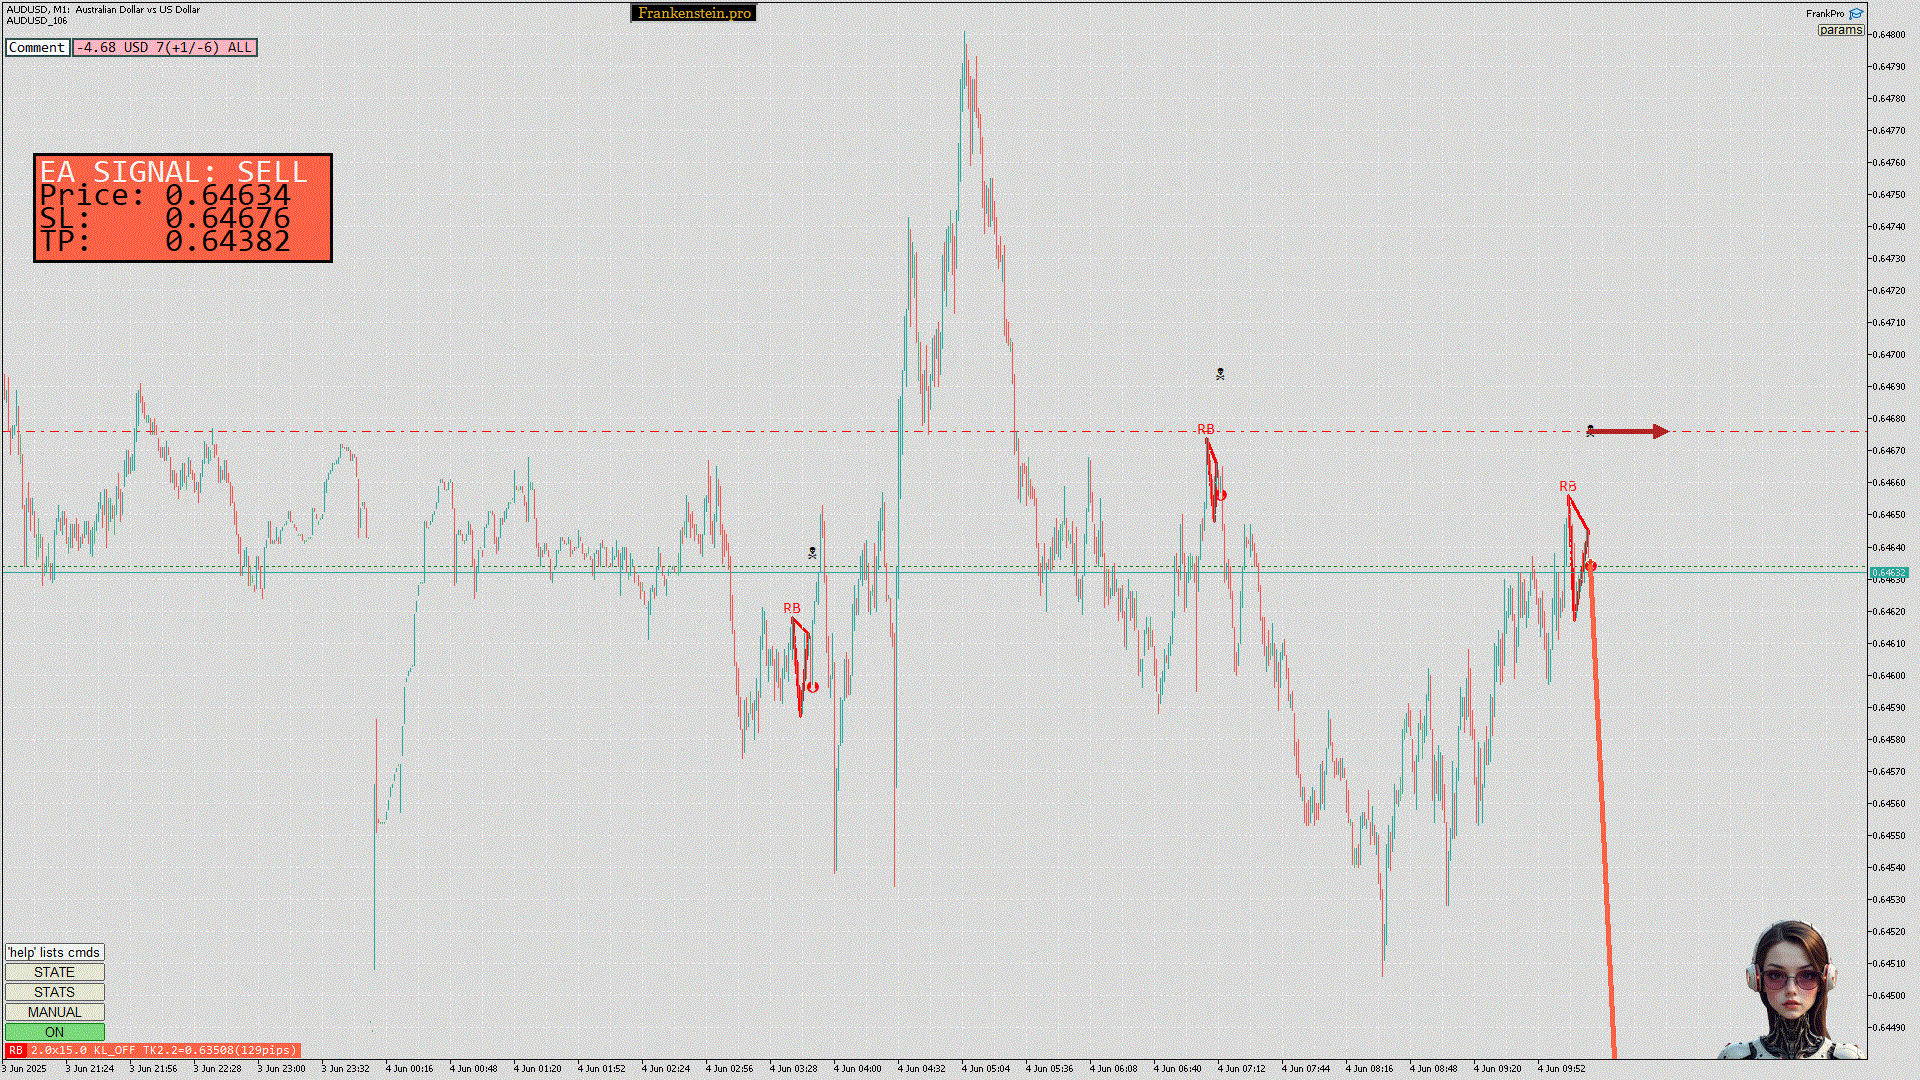
Task: Click the 'help' lists cmds input field
Action: (x=55, y=952)
